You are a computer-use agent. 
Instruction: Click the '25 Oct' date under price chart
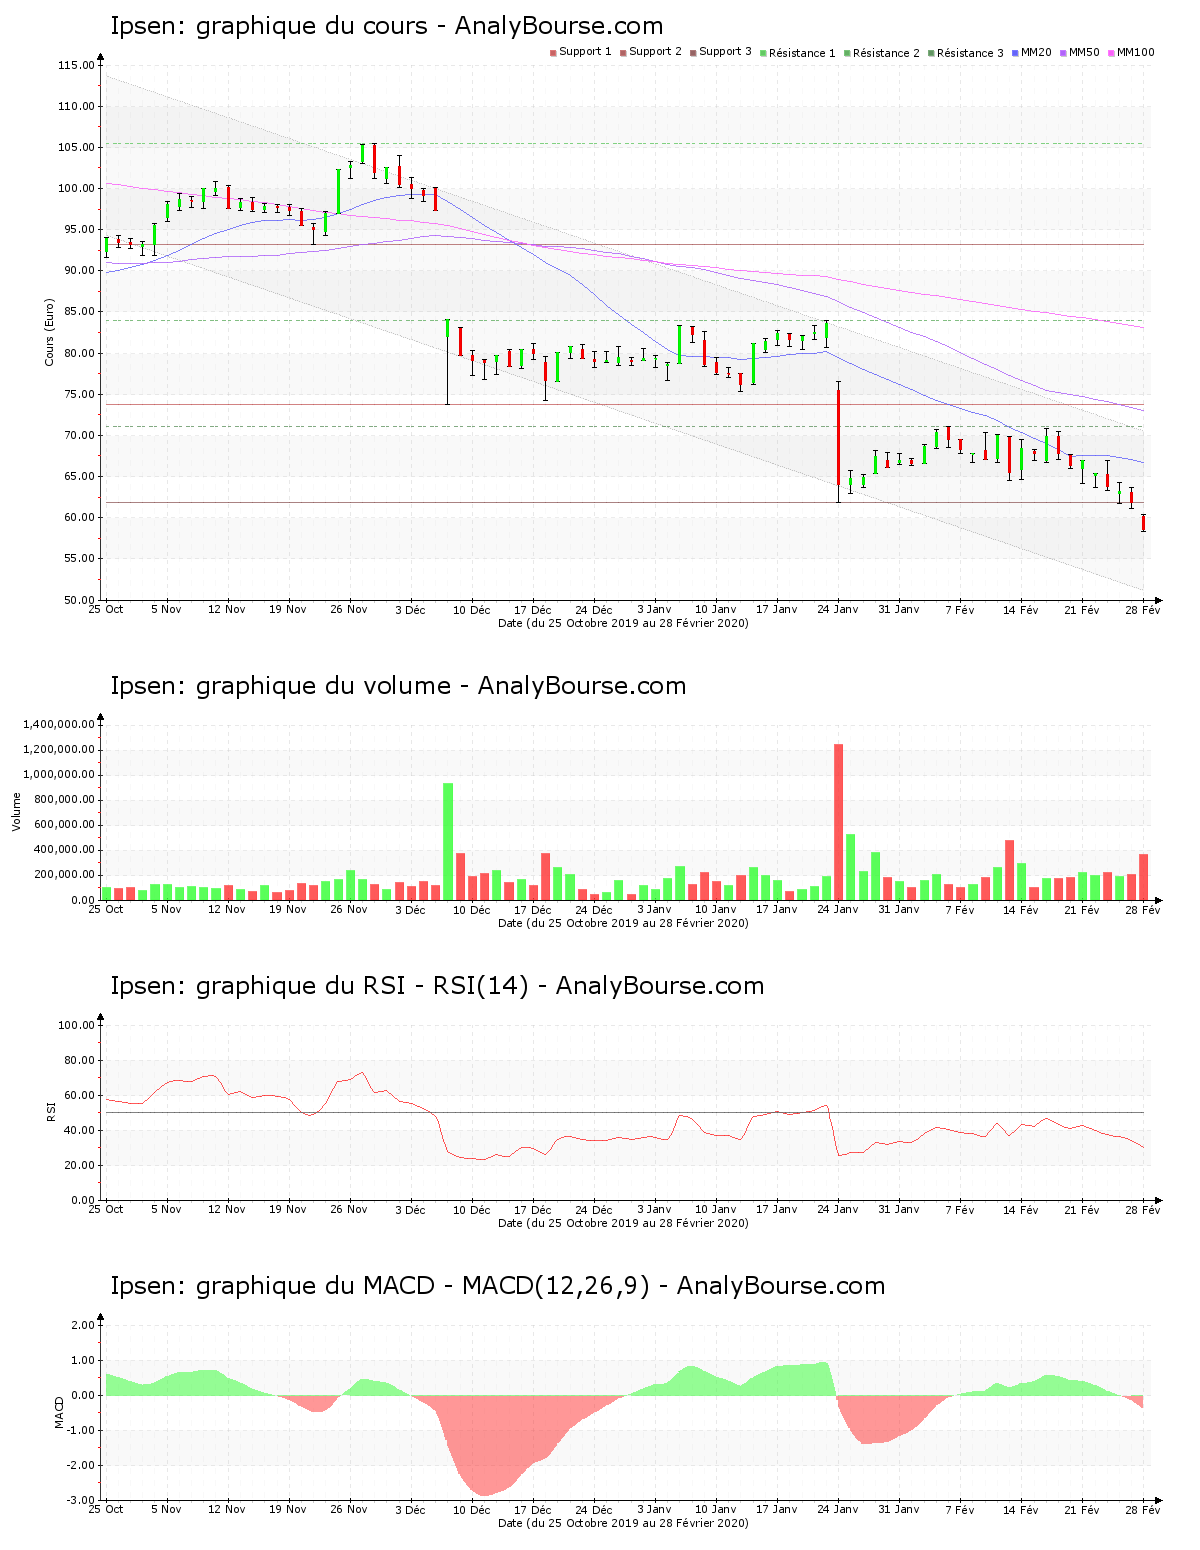pos(106,610)
